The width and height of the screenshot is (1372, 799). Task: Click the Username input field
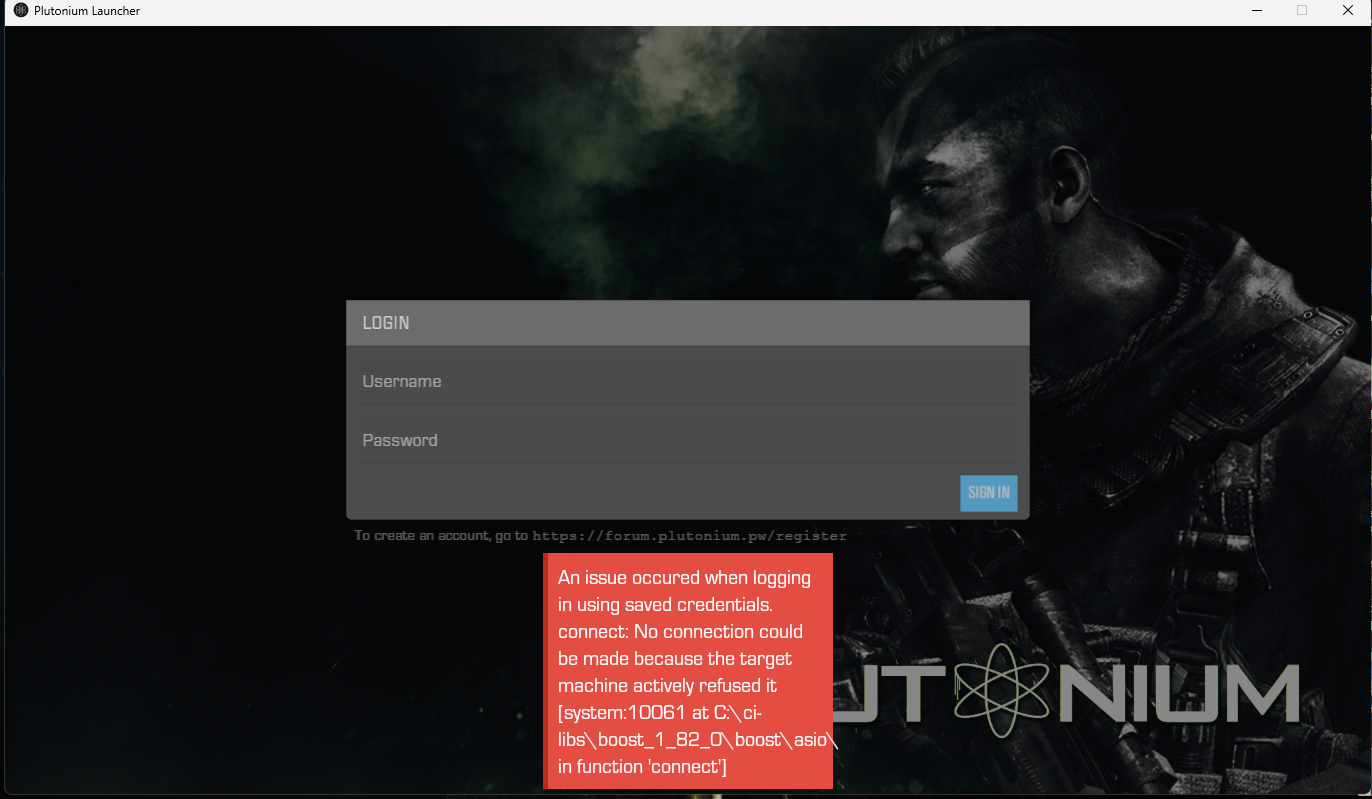[687, 382]
